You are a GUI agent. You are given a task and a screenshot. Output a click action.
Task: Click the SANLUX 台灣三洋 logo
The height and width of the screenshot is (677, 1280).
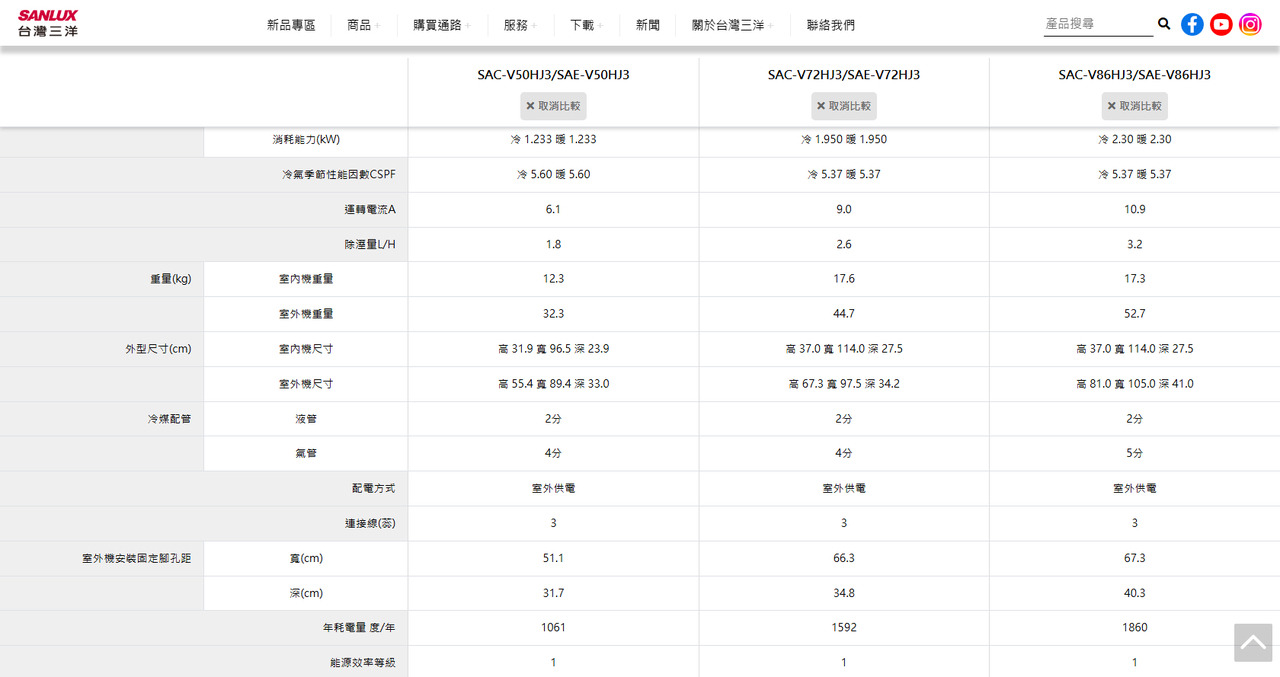(47, 23)
